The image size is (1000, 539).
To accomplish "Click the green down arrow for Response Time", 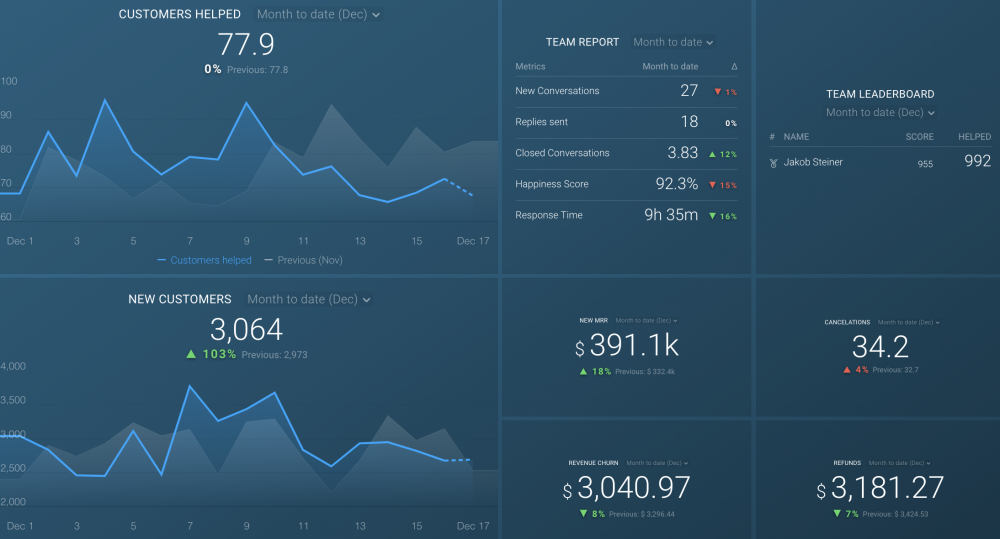I will coord(711,216).
